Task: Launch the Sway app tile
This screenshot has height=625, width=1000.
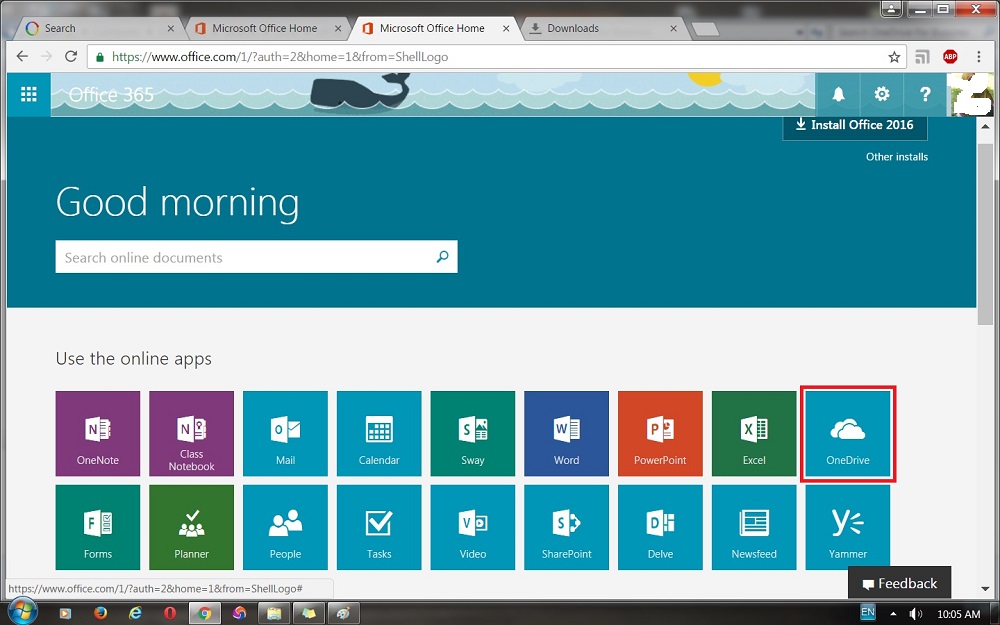Action: tap(472, 433)
